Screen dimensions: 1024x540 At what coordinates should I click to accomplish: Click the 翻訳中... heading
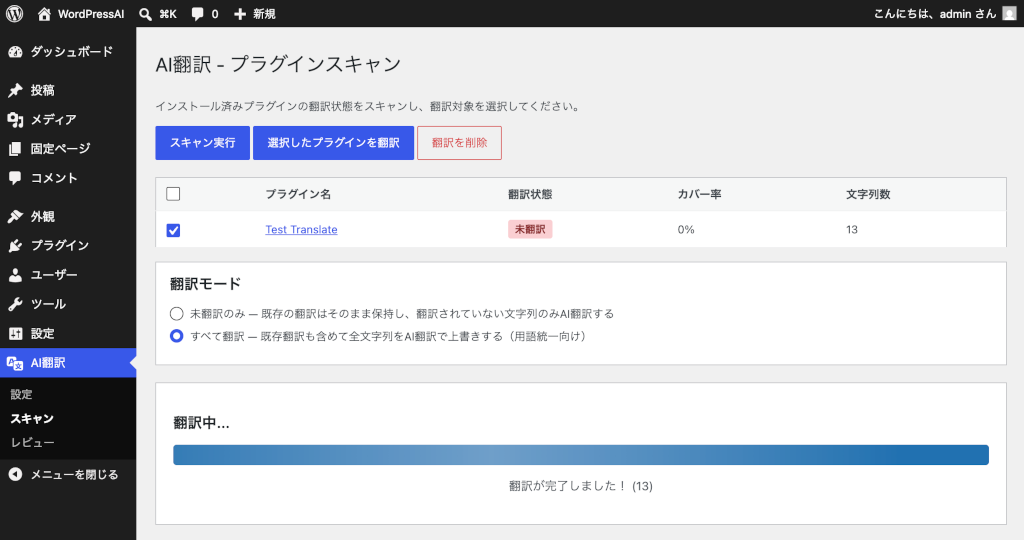(201, 422)
